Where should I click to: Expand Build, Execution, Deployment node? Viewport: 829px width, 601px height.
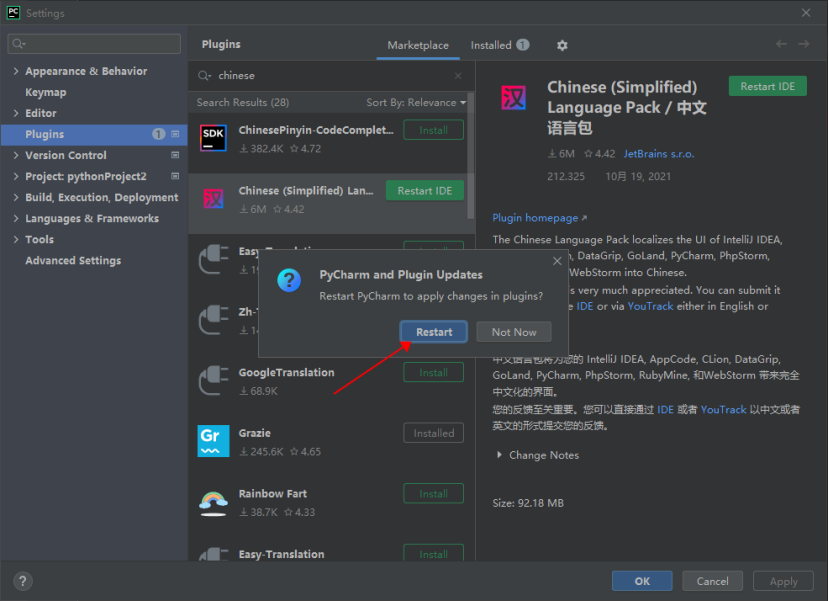[16, 197]
